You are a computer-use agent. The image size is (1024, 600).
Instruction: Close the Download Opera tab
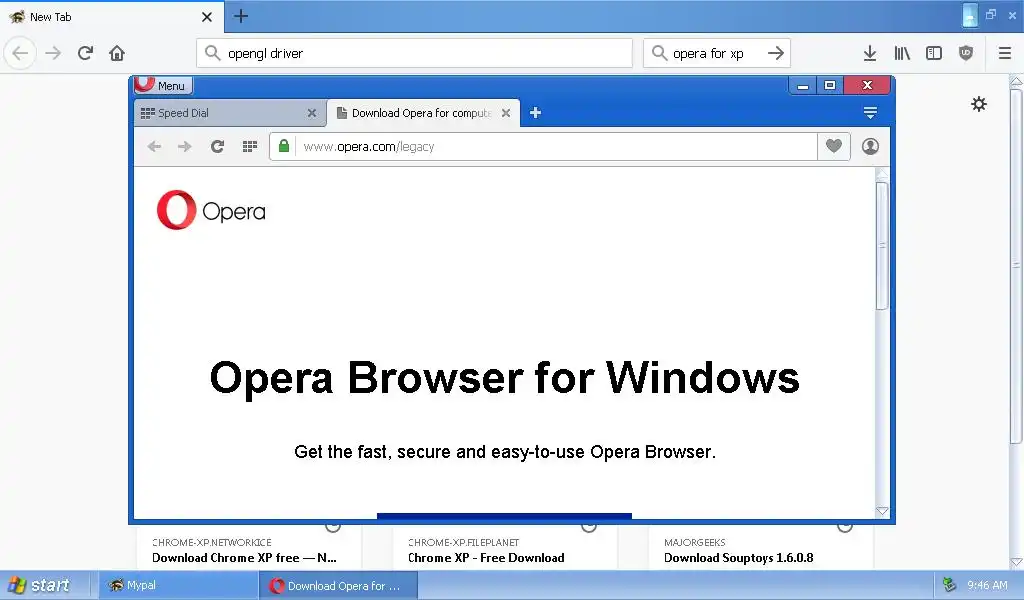505,113
